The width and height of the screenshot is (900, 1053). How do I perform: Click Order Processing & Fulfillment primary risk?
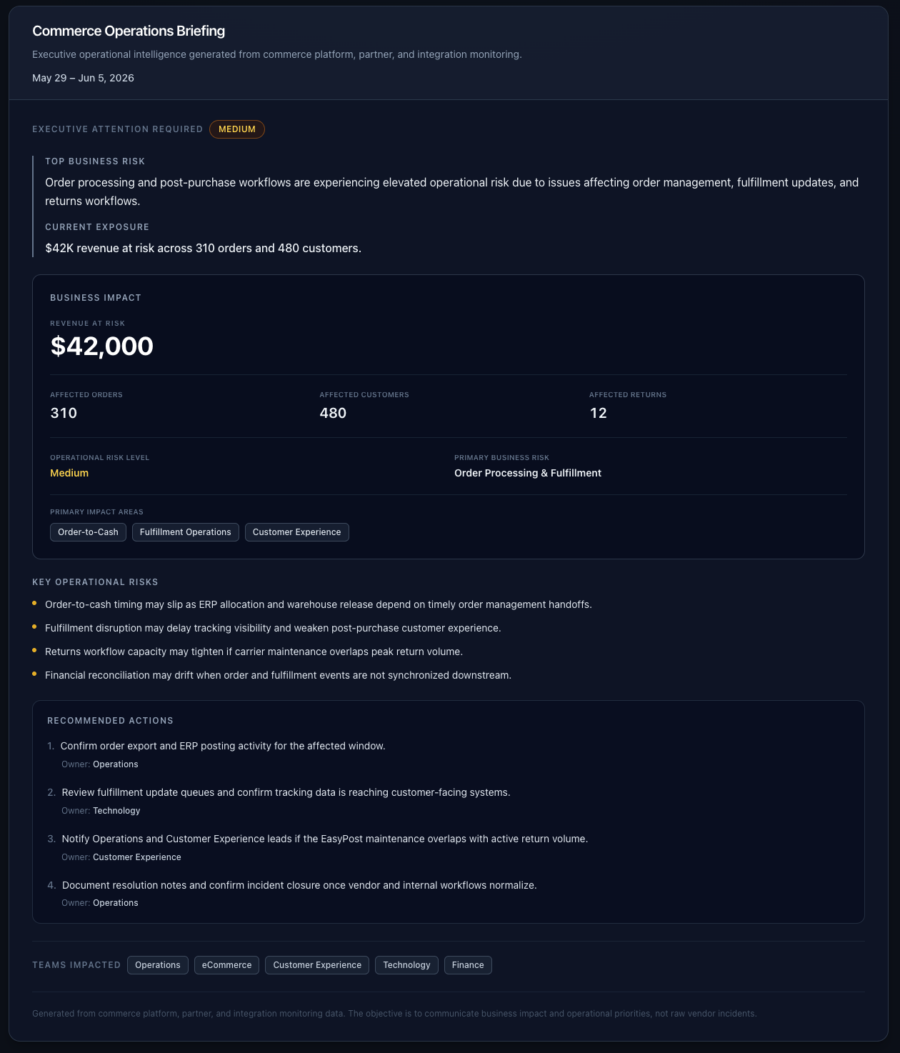pos(528,473)
